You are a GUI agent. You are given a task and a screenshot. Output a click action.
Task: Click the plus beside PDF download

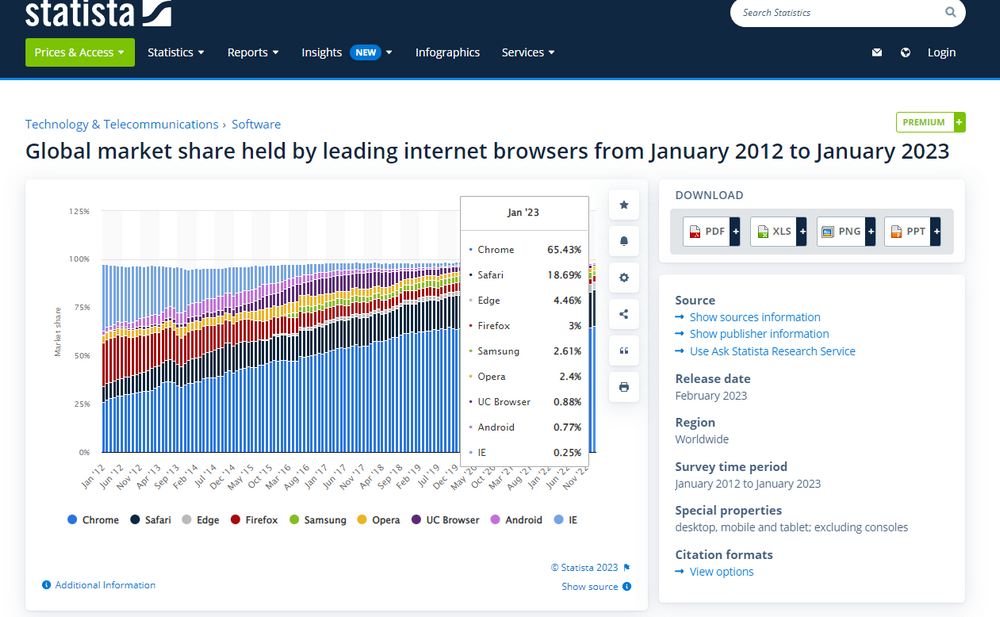coord(735,232)
